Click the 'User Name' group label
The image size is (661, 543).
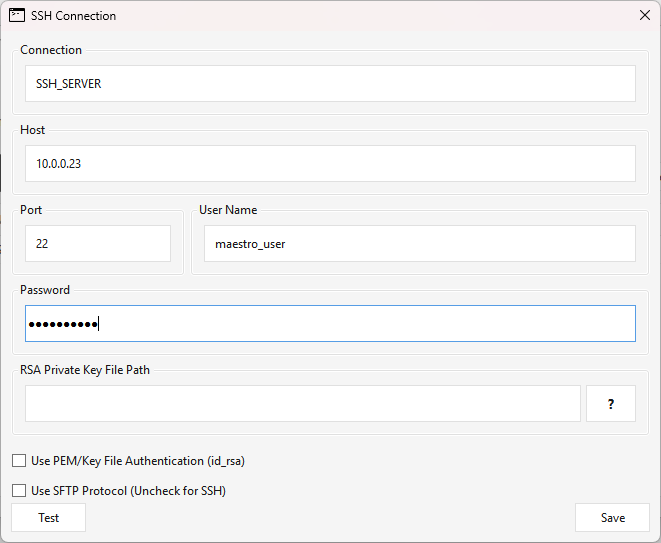[228, 210]
